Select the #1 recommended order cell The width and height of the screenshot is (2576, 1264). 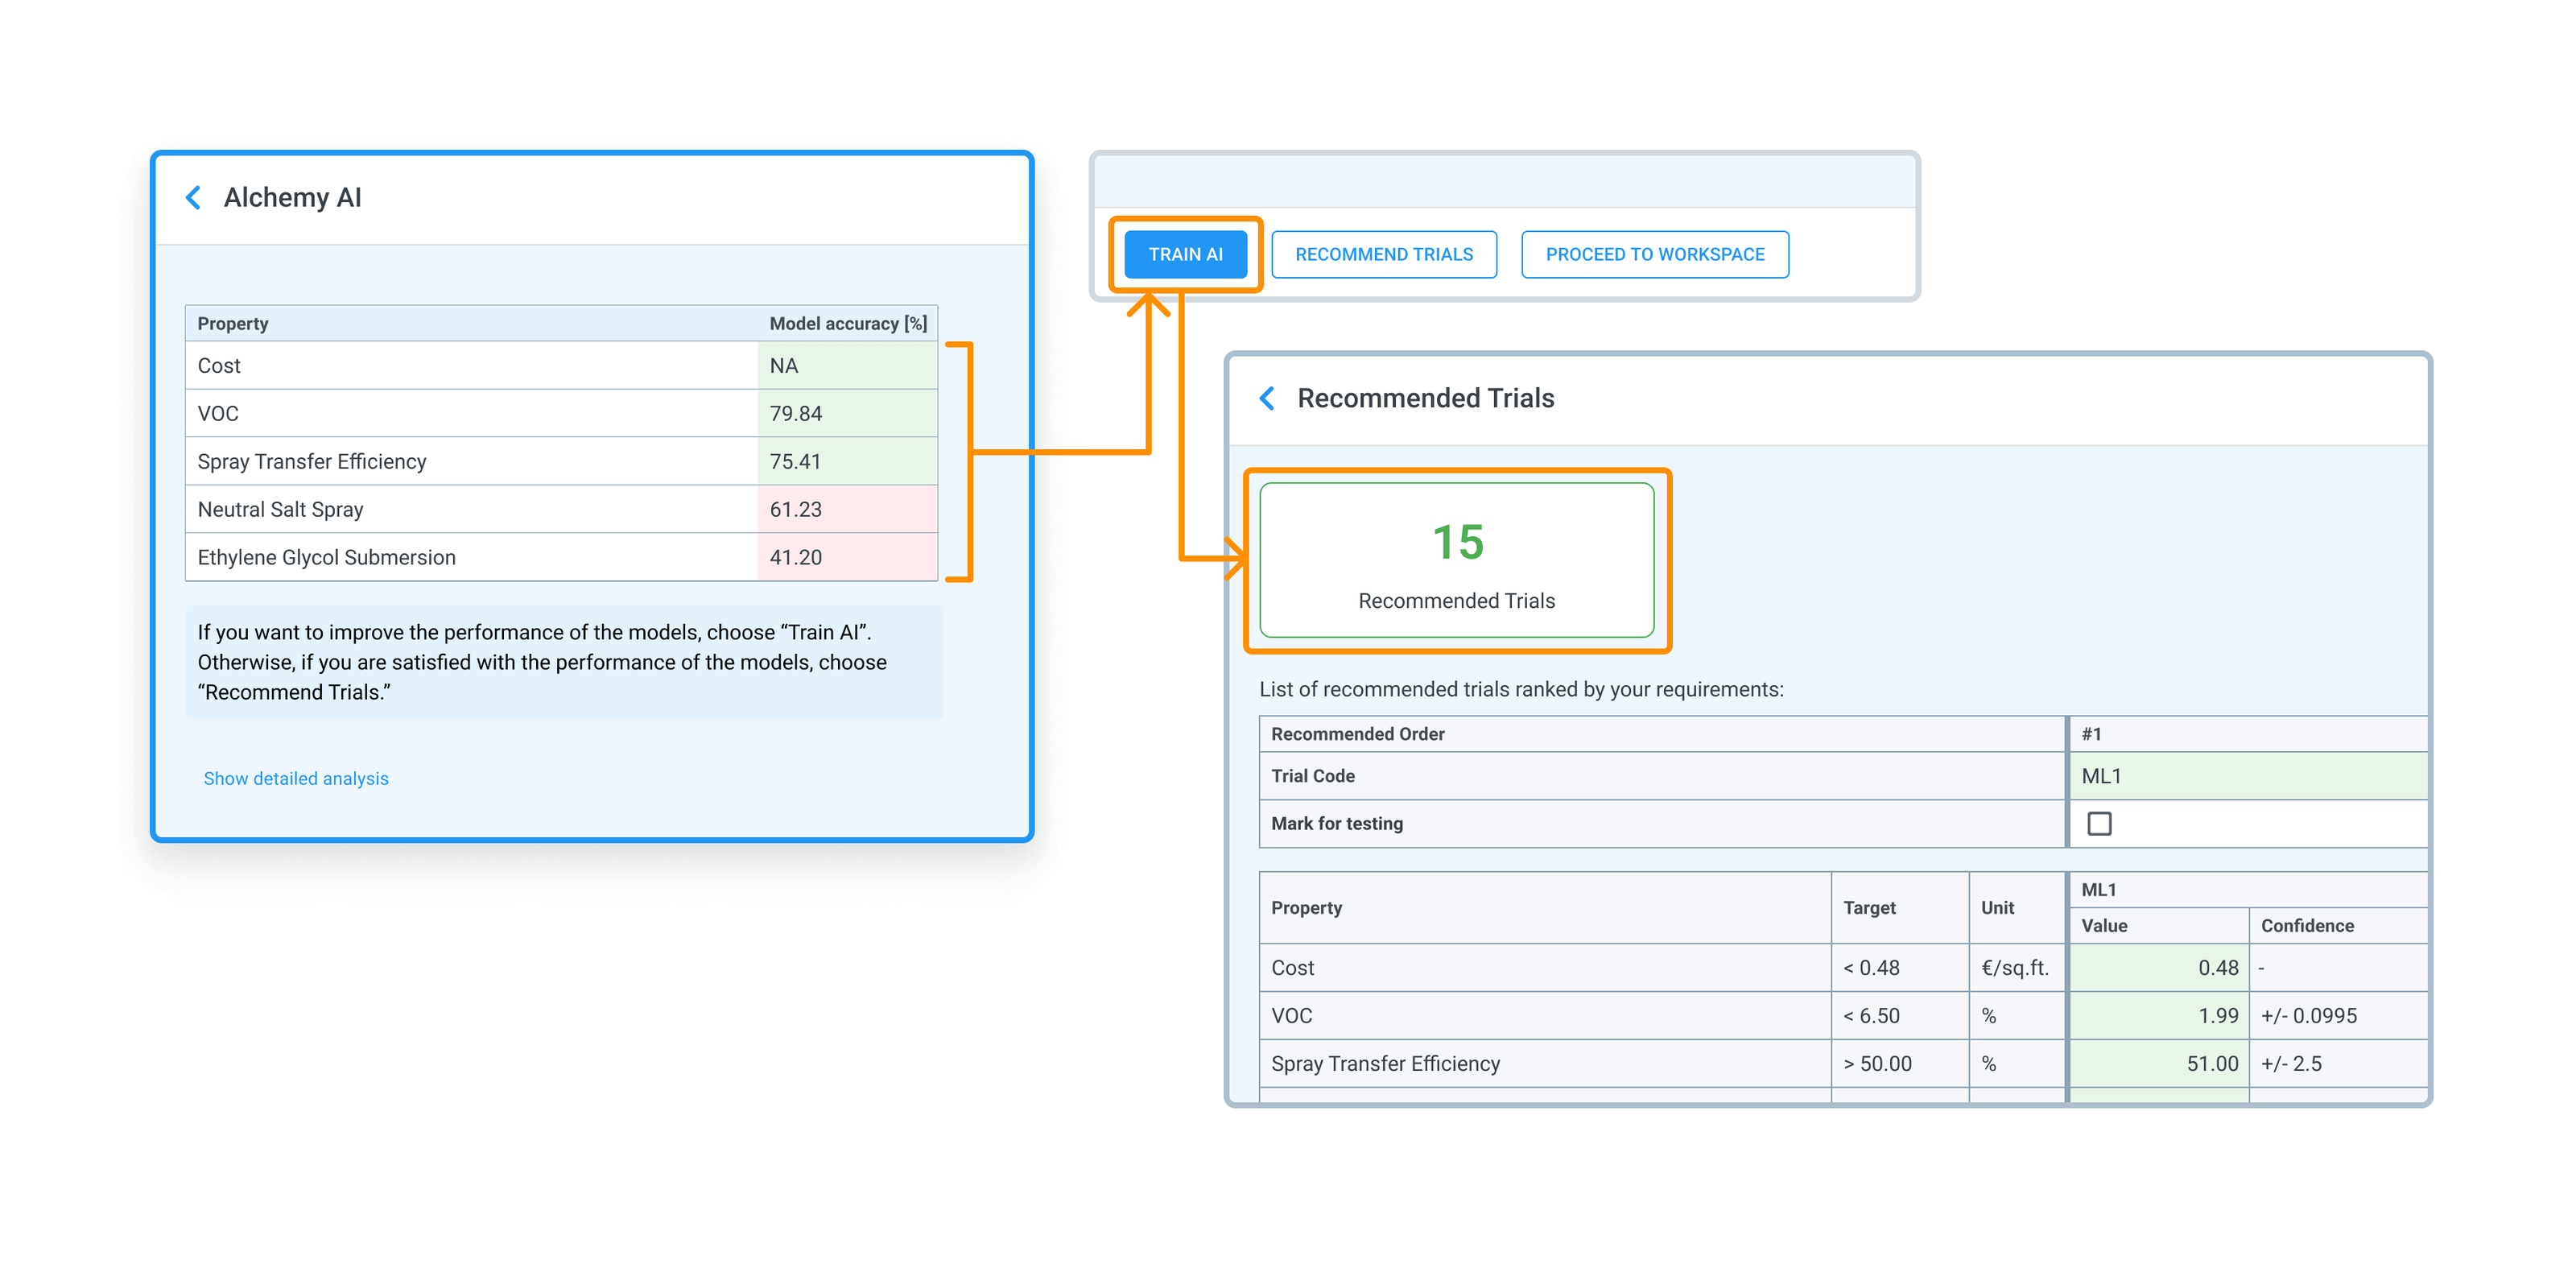point(2246,734)
